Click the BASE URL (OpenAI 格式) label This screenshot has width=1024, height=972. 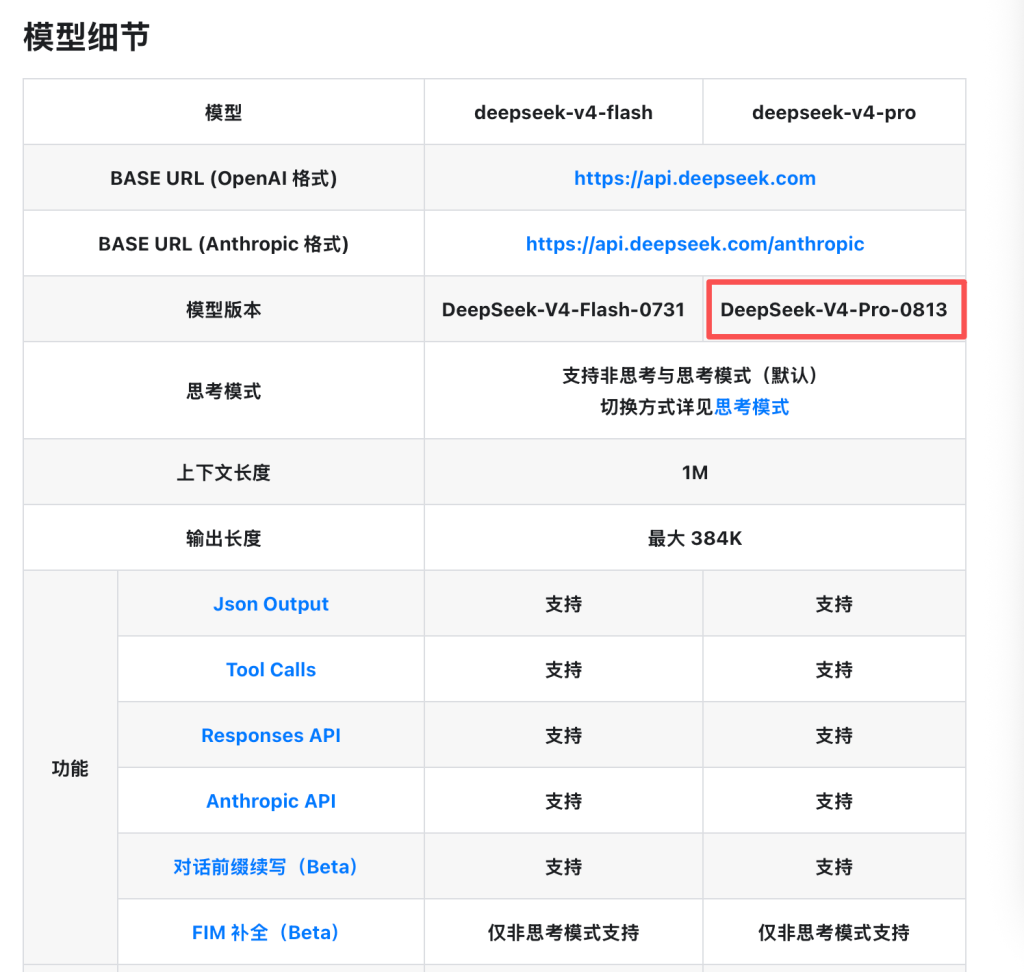pyautogui.click(x=223, y=178)
